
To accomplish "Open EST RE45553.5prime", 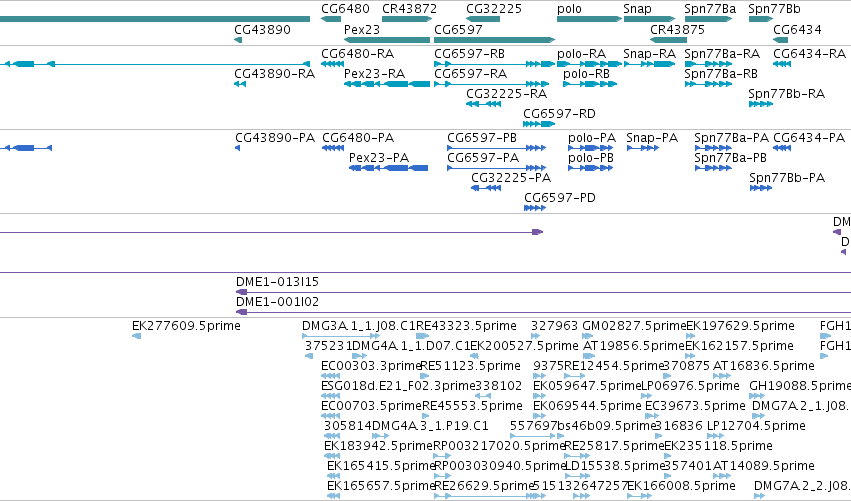I will pos(472,406).
